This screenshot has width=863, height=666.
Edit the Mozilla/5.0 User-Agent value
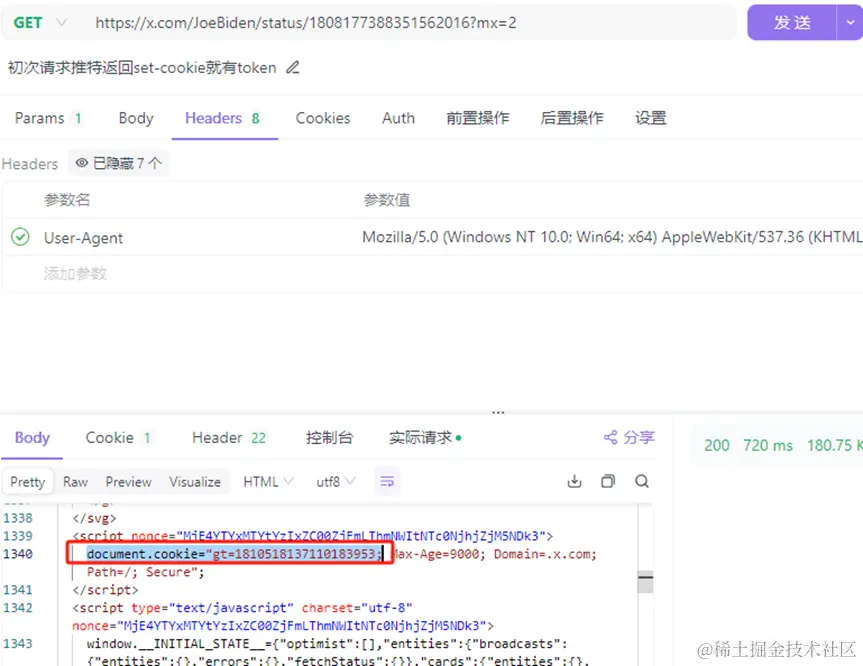[x=611, y=237]
